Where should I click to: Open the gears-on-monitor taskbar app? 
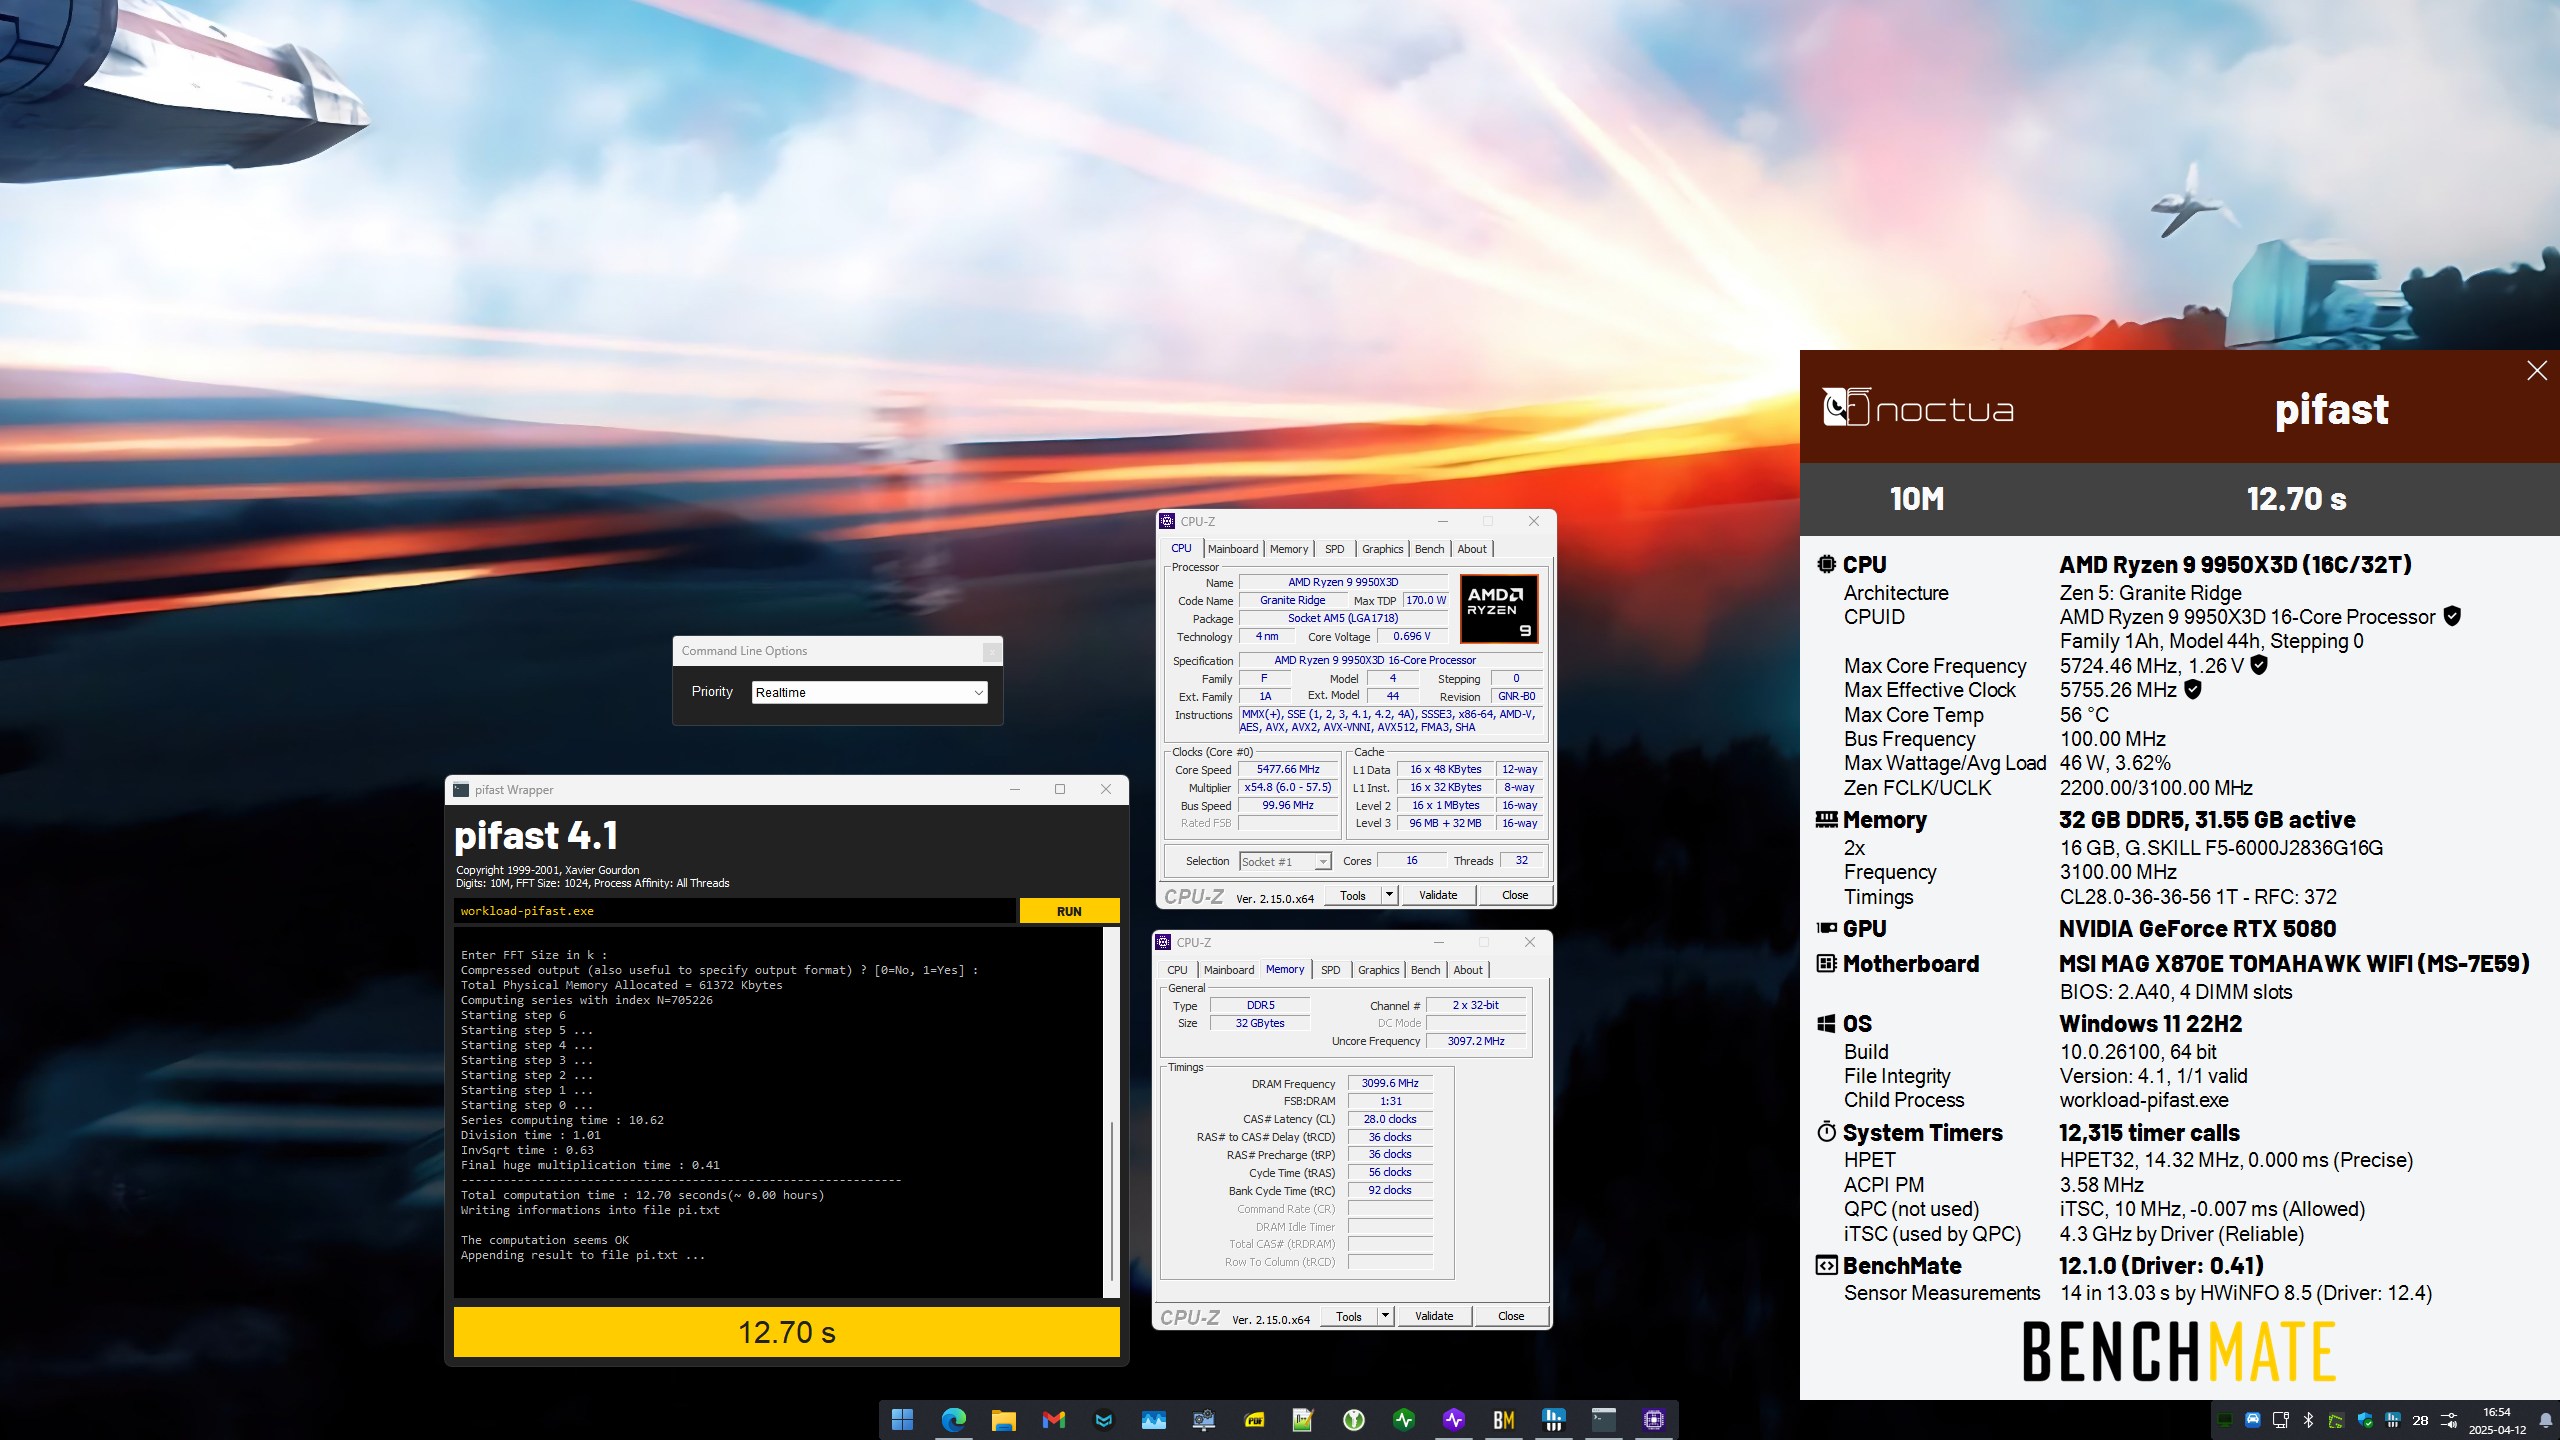click(1203, 1419)
